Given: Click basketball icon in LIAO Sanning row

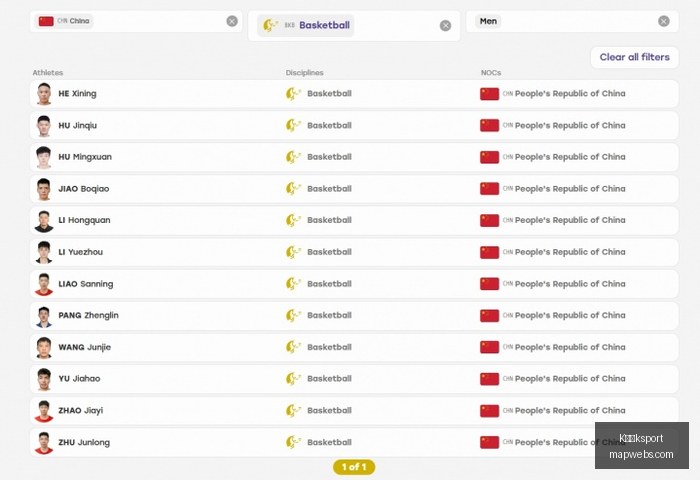Looking at the screenshot, I should point(293,284).
